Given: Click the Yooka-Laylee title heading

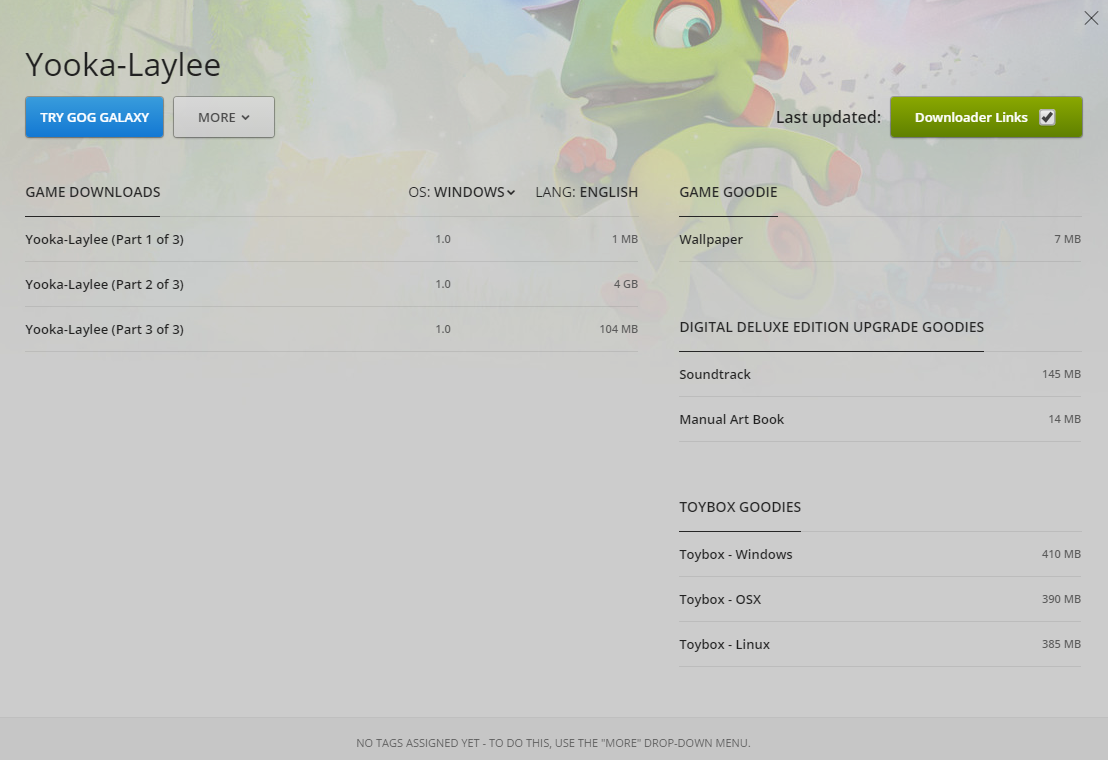Looking at the screenshot, I should point(123,65).
